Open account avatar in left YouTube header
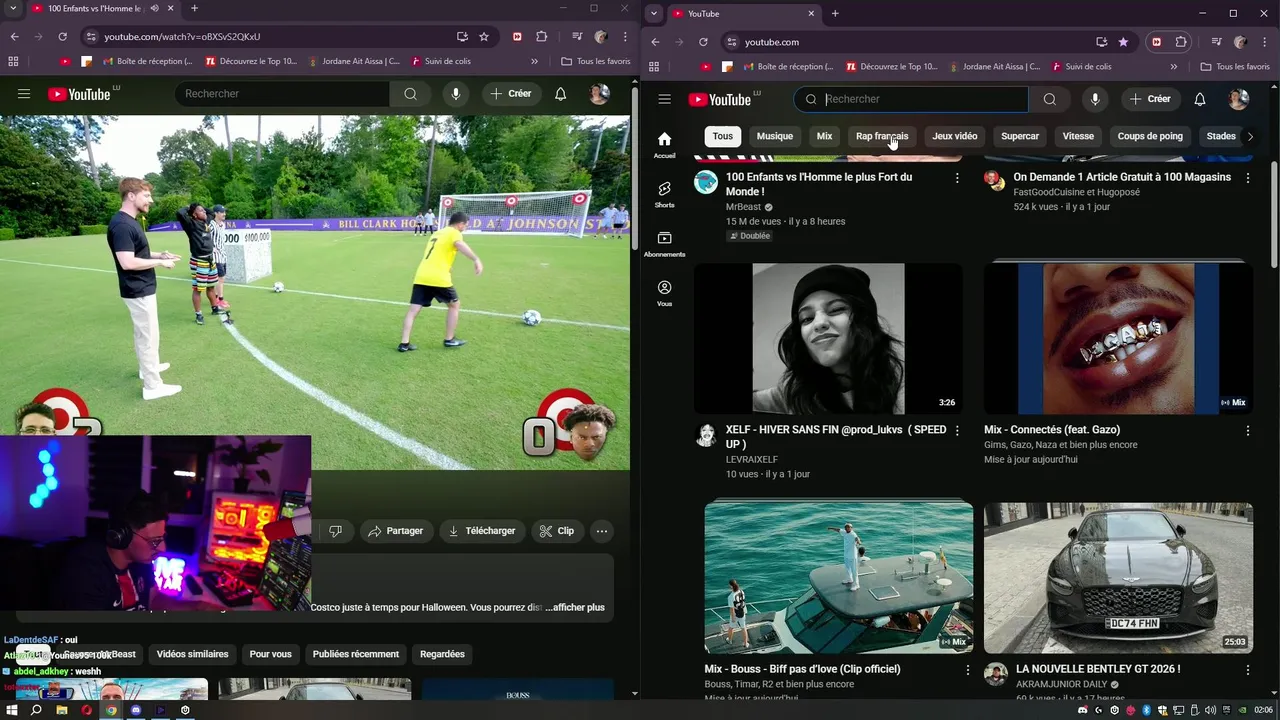 599,94
